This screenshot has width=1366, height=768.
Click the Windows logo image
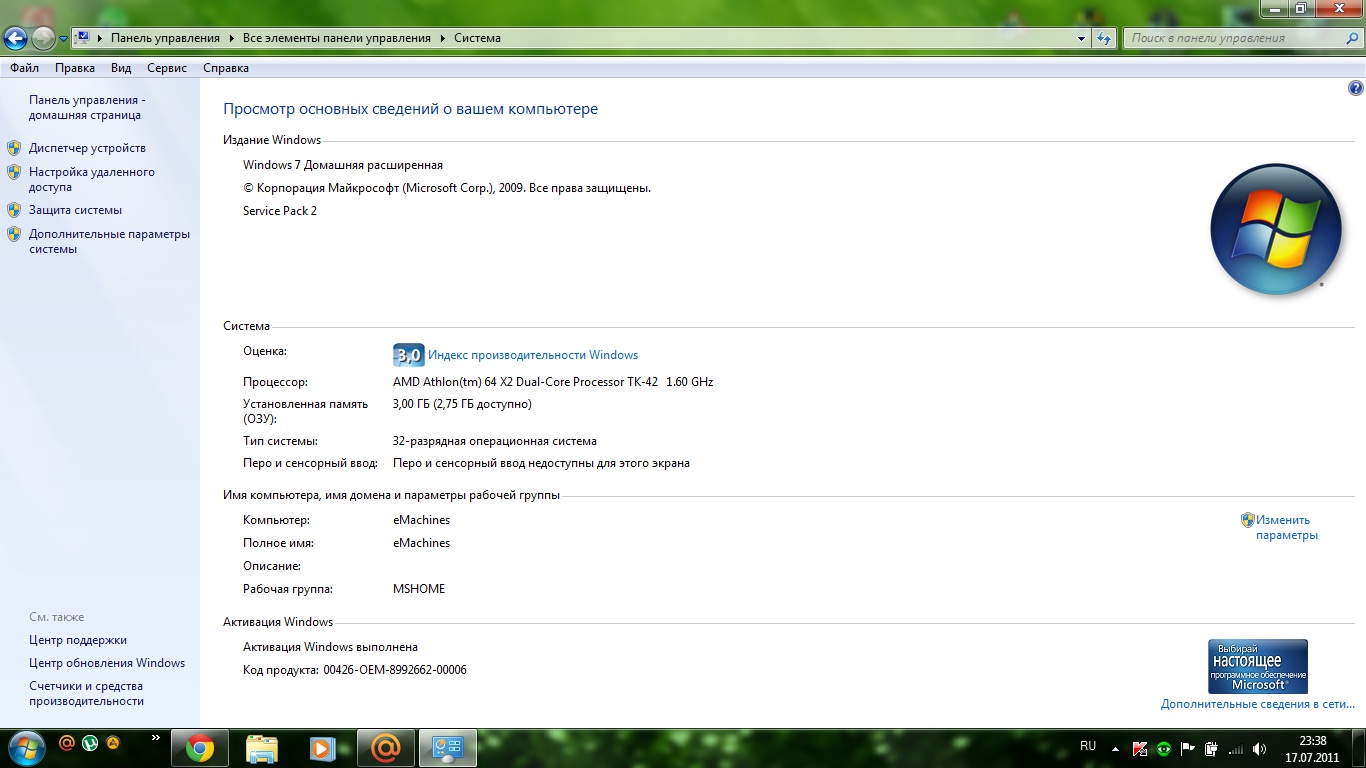[x=1276, y=229]
